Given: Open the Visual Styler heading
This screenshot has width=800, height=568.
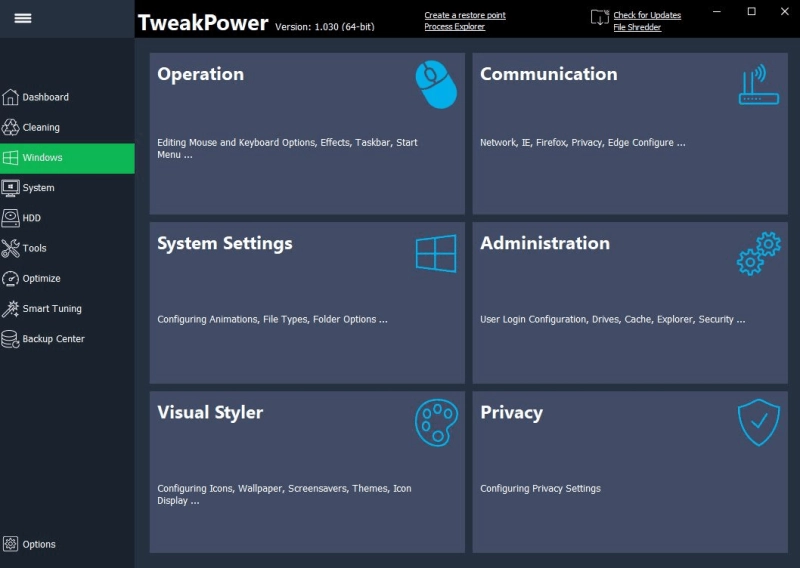Looking at the screenshot, I should [210, 412].
